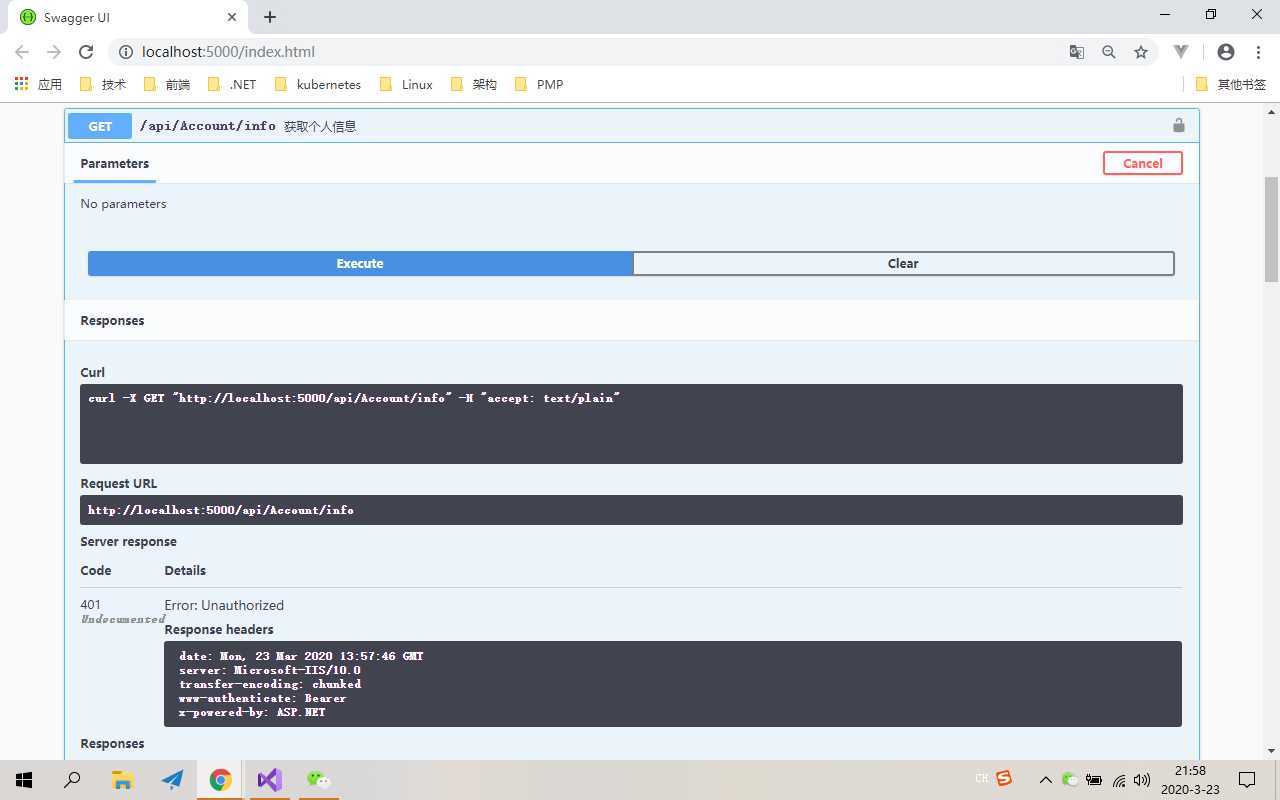Open the Windows Start menu

point(24,780)
